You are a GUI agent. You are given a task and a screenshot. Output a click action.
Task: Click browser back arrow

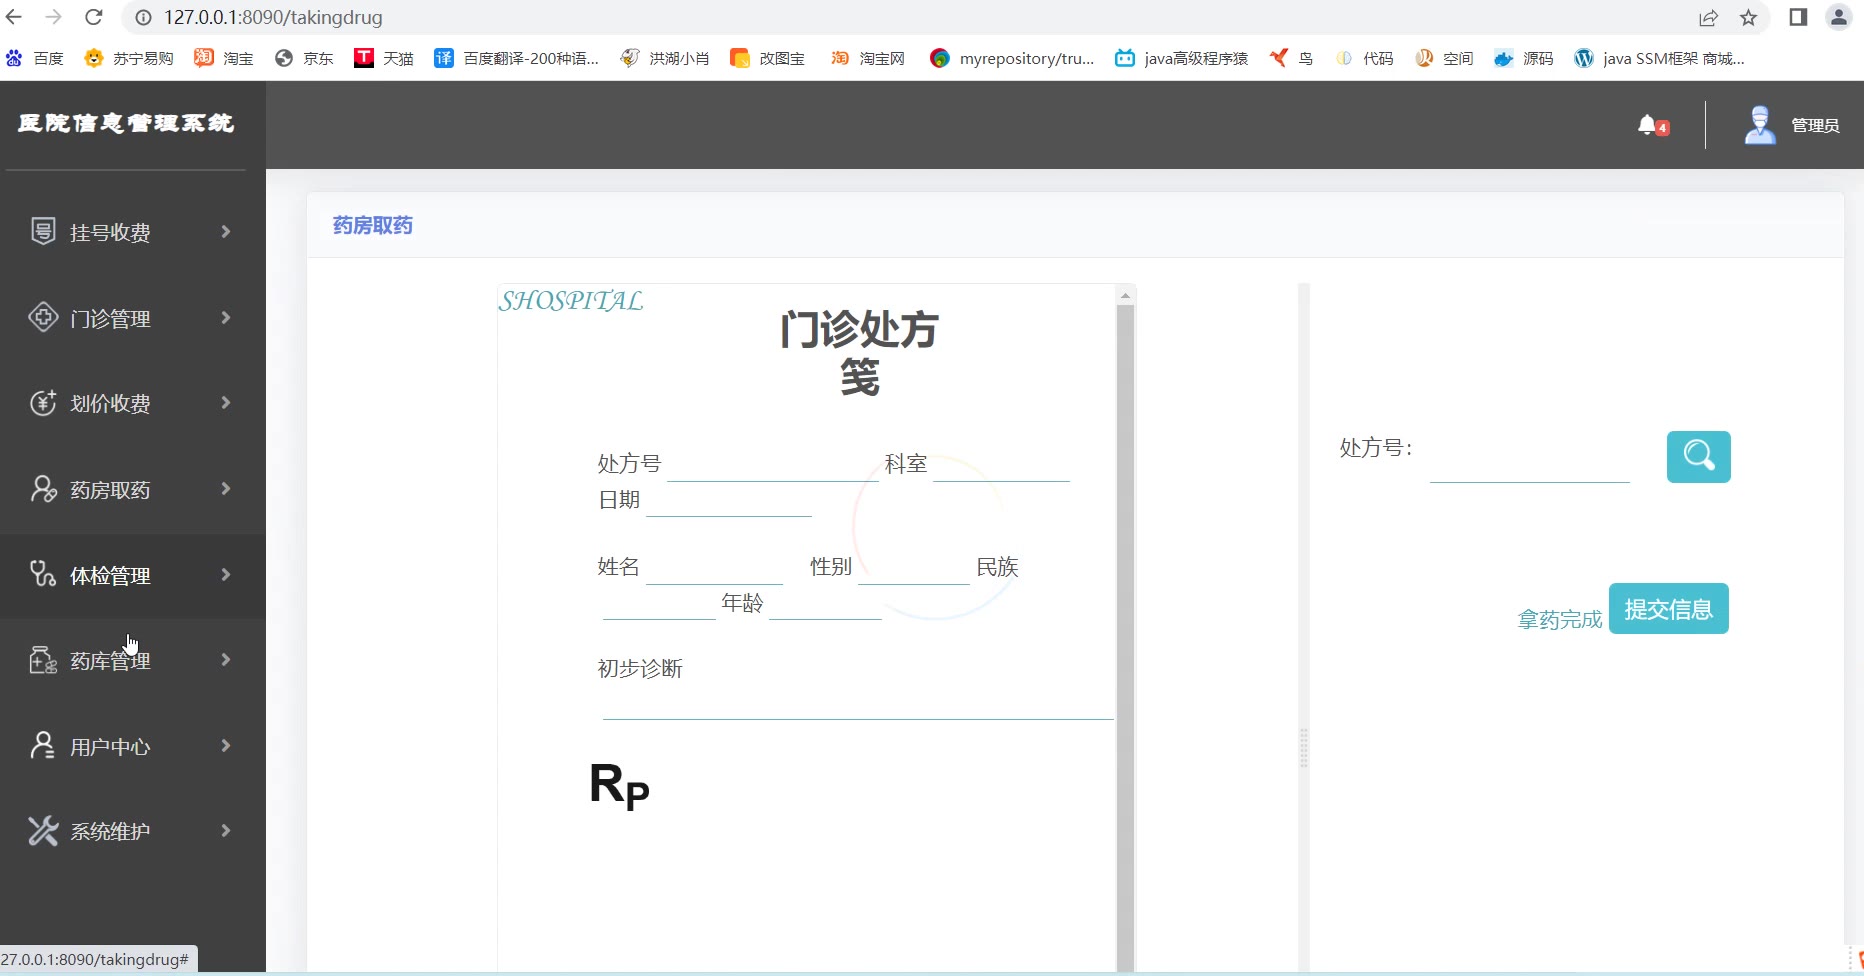coord(14,17)
